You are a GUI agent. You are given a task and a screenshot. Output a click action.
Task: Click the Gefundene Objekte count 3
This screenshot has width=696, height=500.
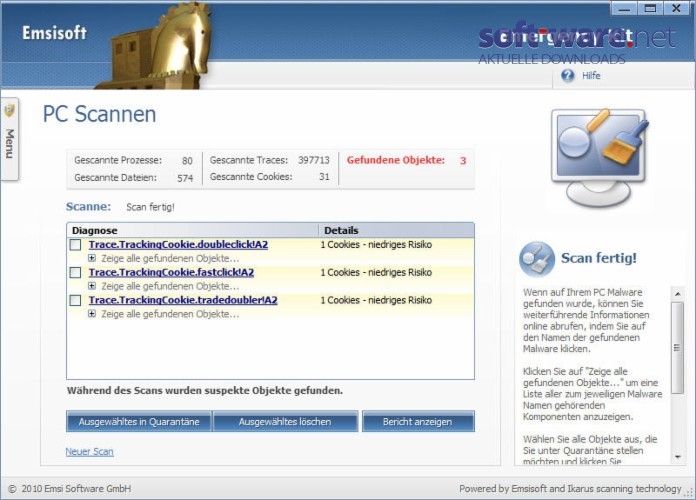[463, 161]
